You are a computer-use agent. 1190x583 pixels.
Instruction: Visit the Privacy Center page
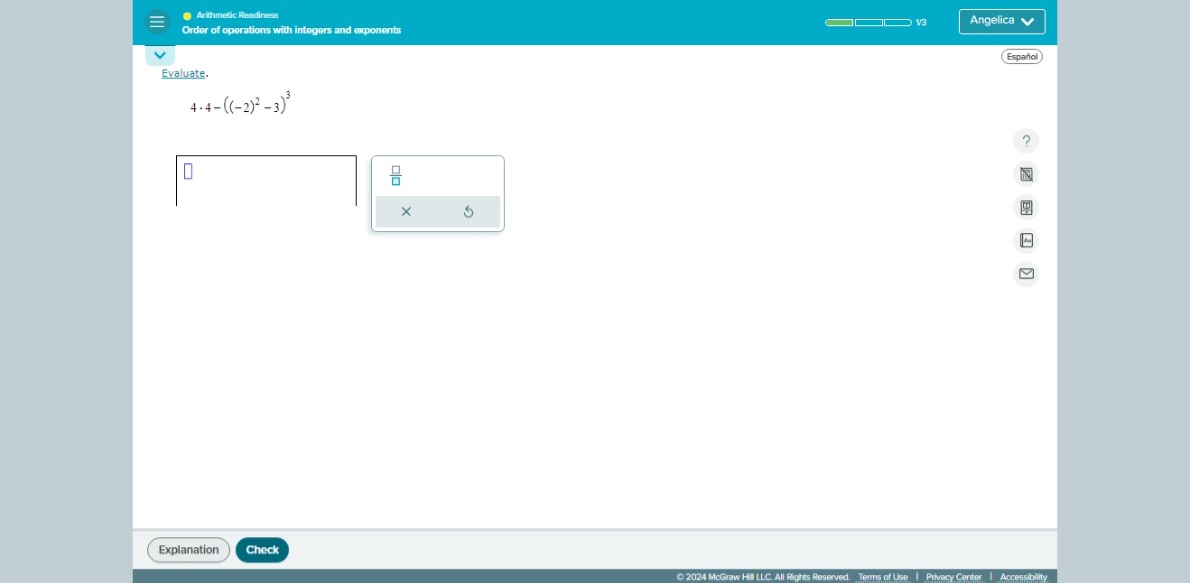pos(952,576)
